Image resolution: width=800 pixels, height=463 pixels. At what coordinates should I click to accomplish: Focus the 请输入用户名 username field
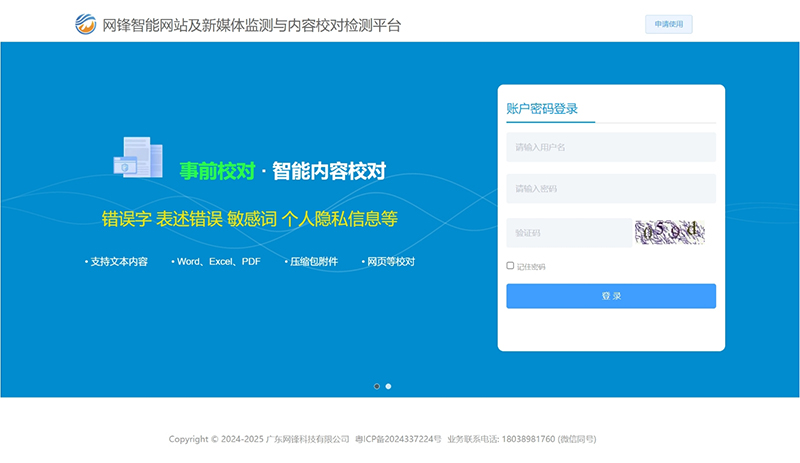coord(610,147)
